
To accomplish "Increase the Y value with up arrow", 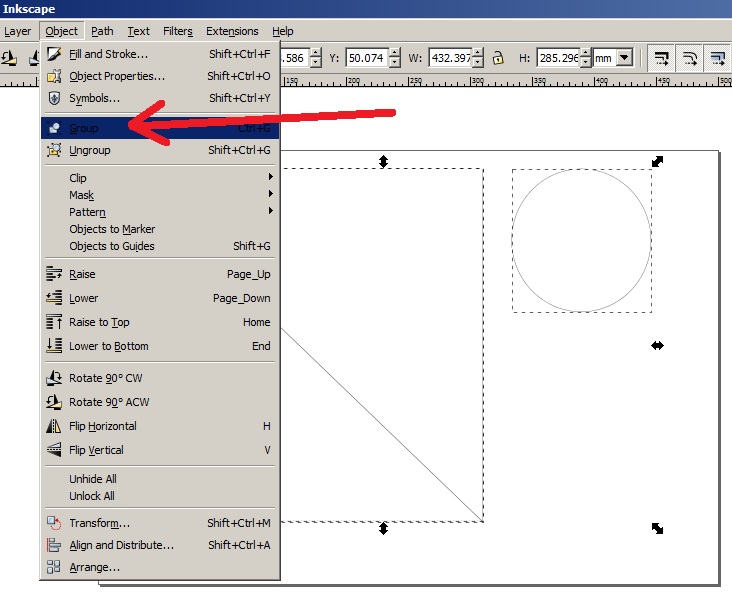I will click(x=395, y=53).
